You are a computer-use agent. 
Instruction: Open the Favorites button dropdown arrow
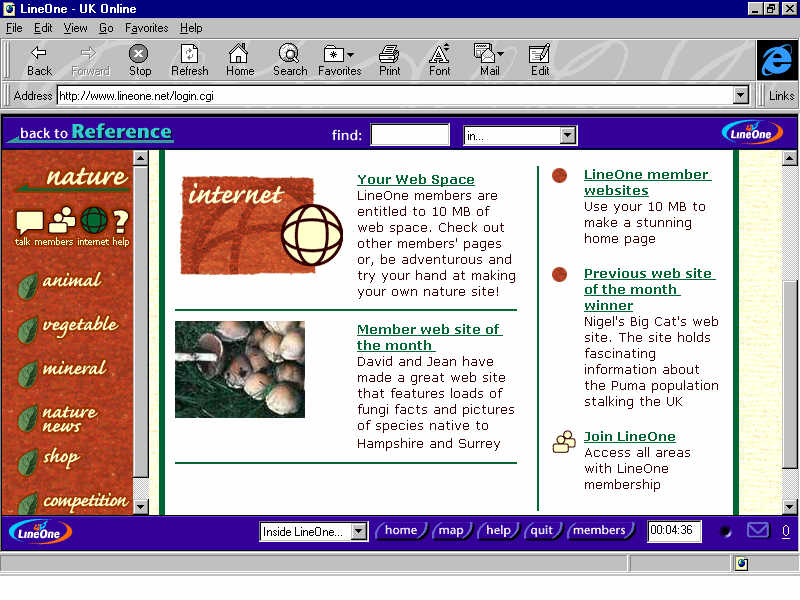coord(351,54)
